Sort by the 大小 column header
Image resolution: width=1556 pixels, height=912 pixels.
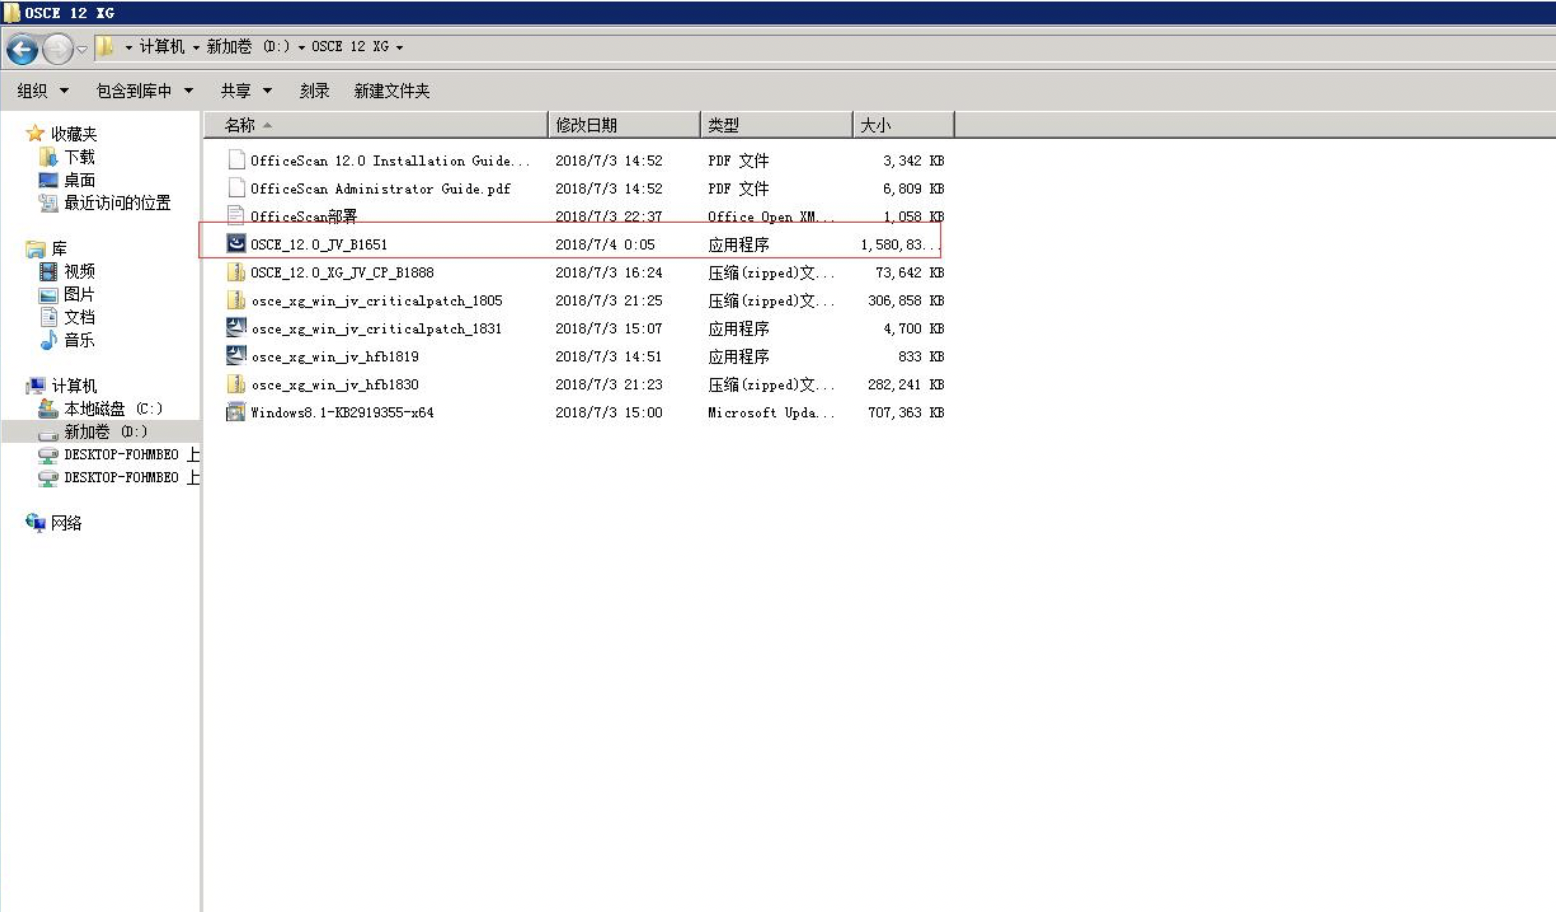(x=903, y=125)
